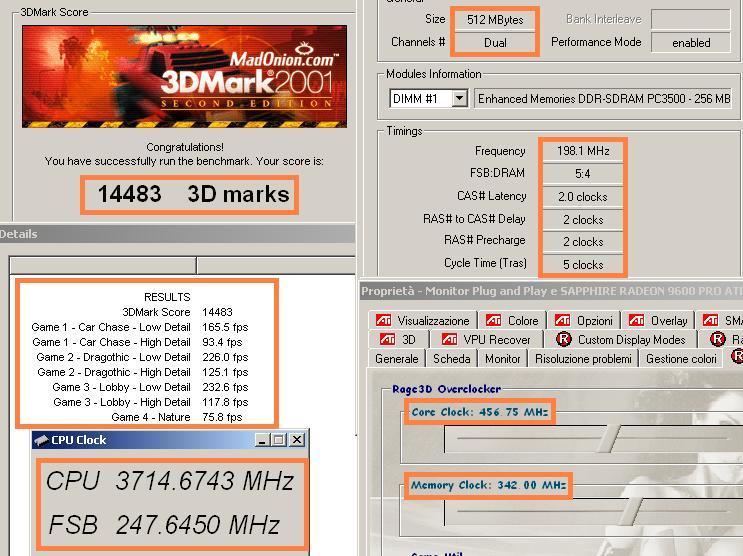Viewport: 743px width, 556px height.
Task: Select Game 3 Lobby High Detail row
Action: pos(151,402)
